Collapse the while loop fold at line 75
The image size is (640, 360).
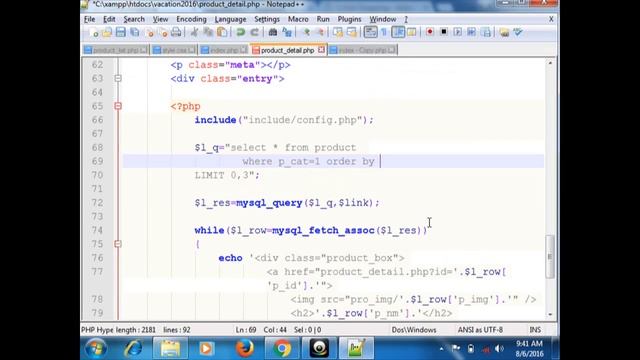point(118,244)
